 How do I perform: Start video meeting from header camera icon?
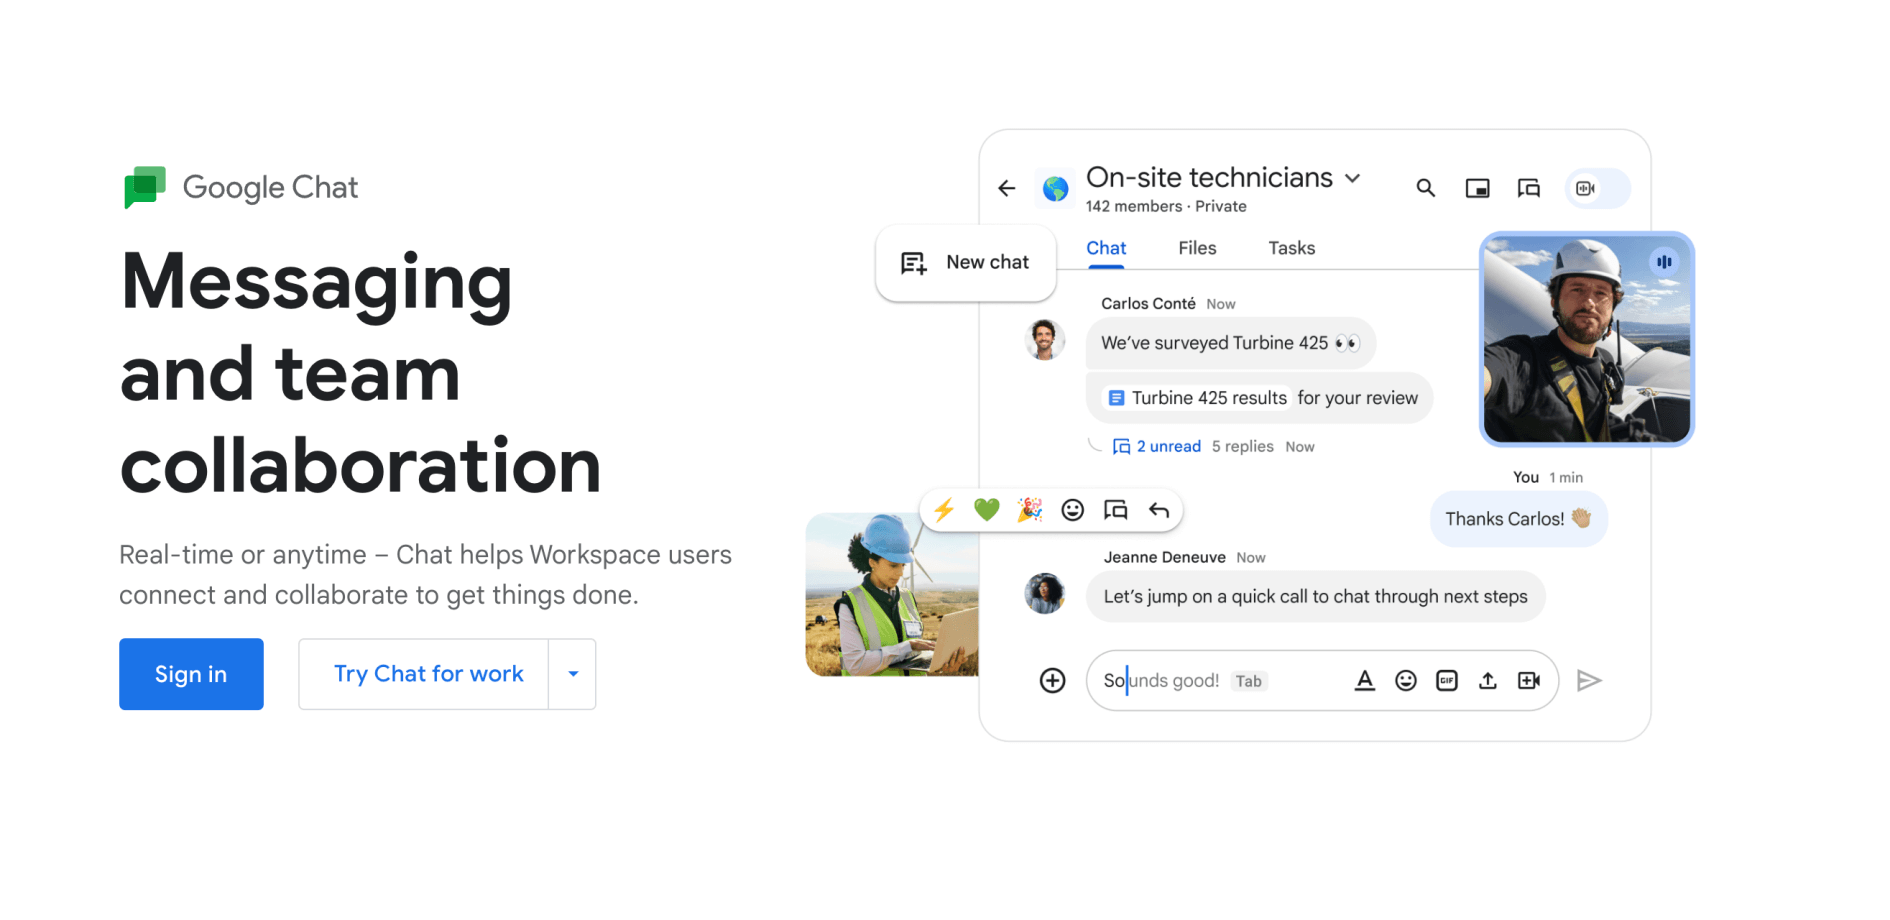coord(1586,188)
